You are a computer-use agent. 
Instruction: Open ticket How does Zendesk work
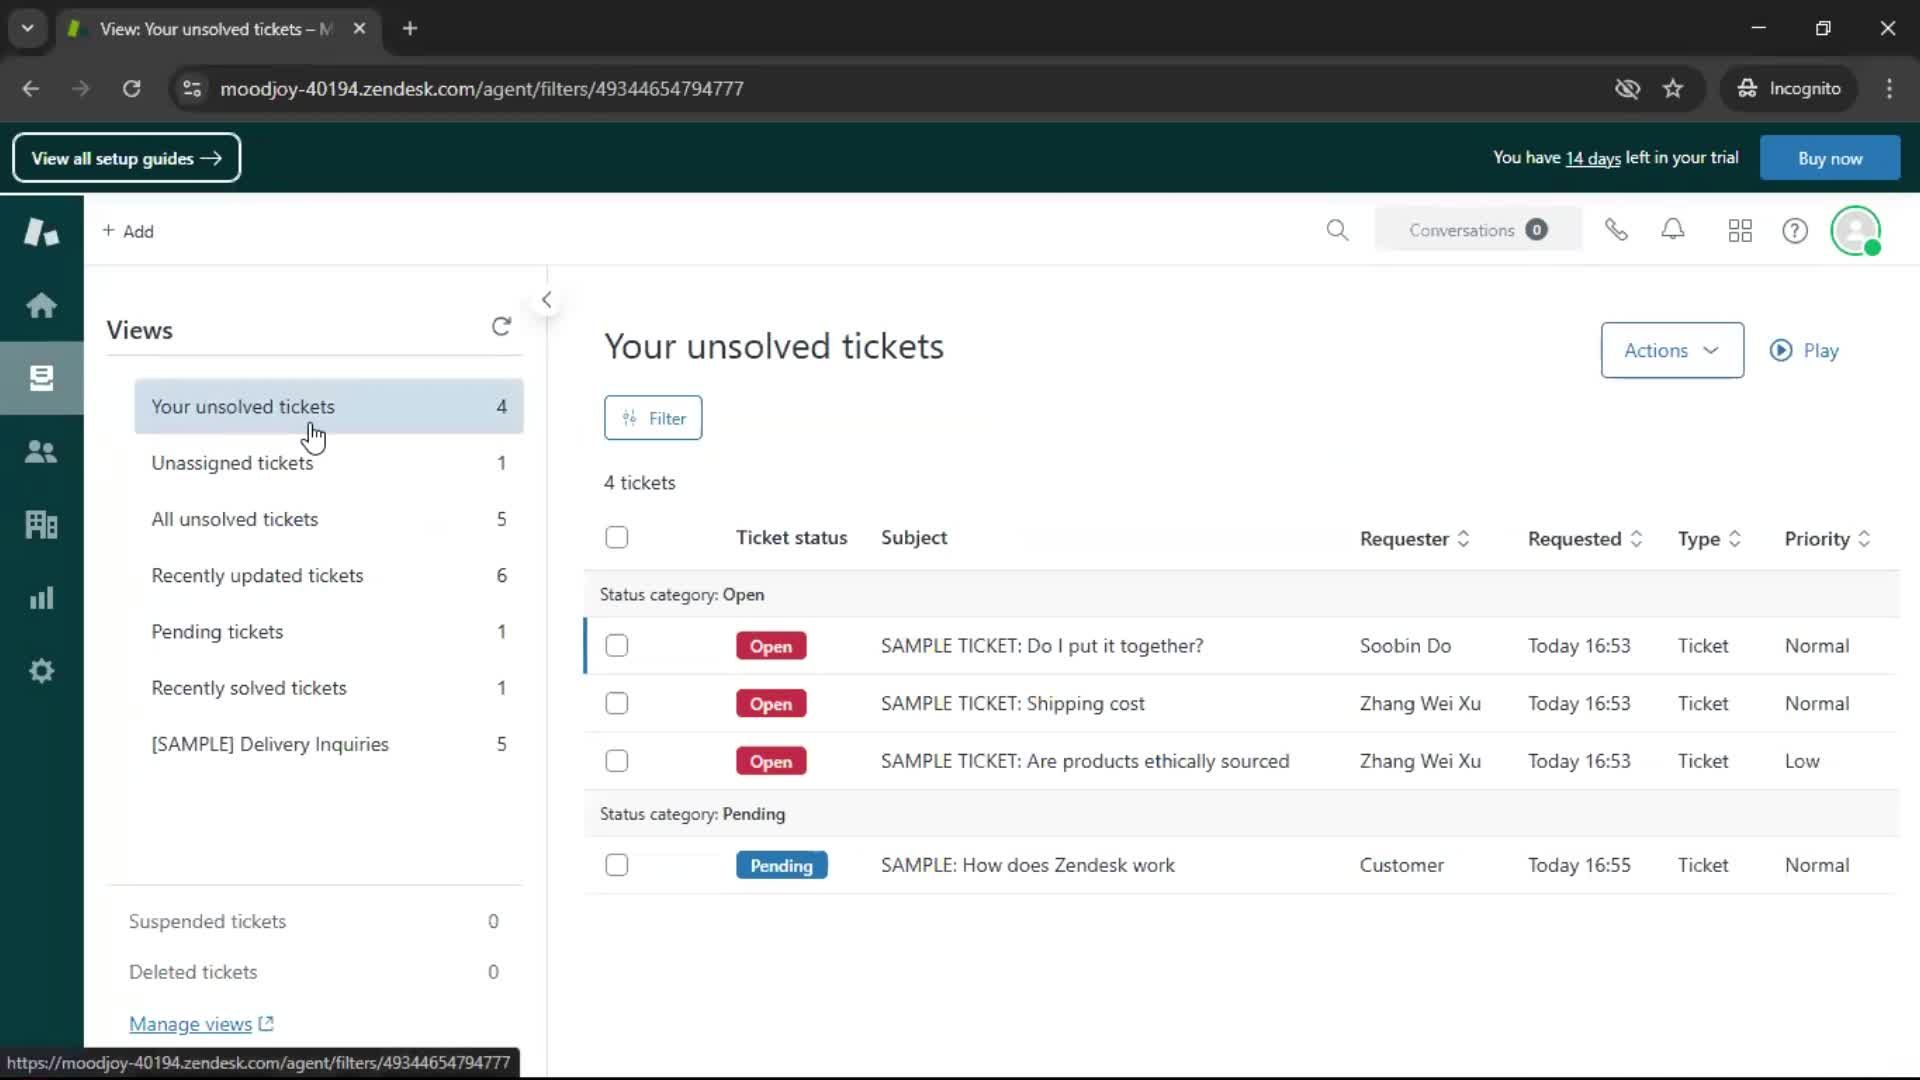coord(1027,865)
